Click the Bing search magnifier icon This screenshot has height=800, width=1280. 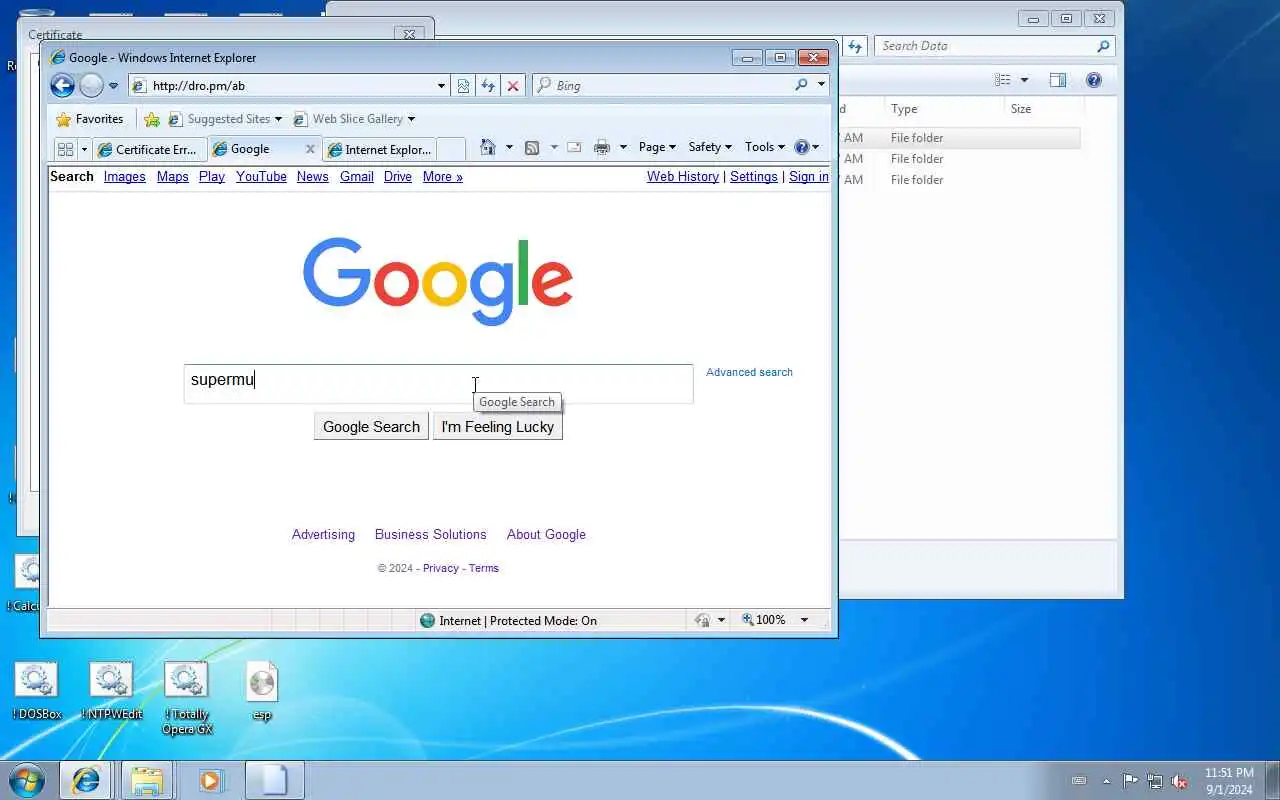[801, 86]
